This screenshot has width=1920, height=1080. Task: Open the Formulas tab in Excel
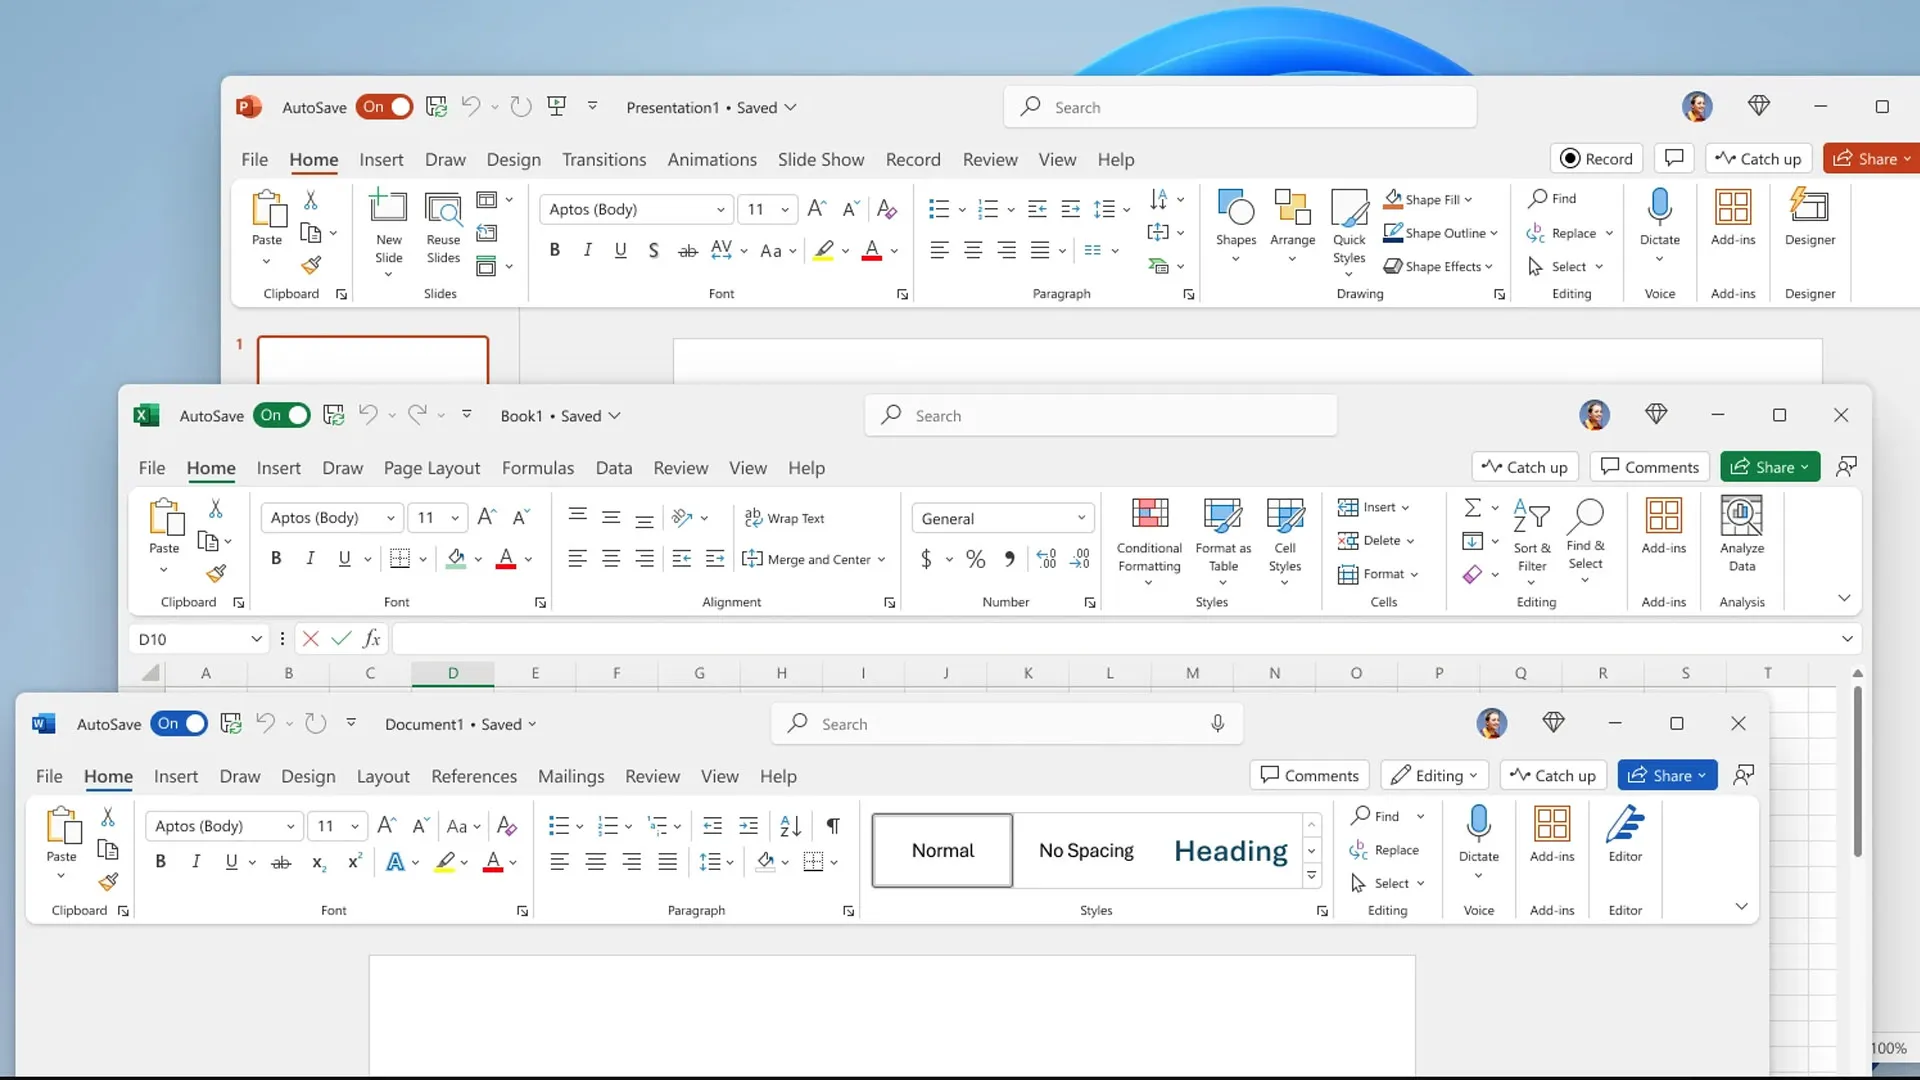pyautogui.click(x=537, y=467)
